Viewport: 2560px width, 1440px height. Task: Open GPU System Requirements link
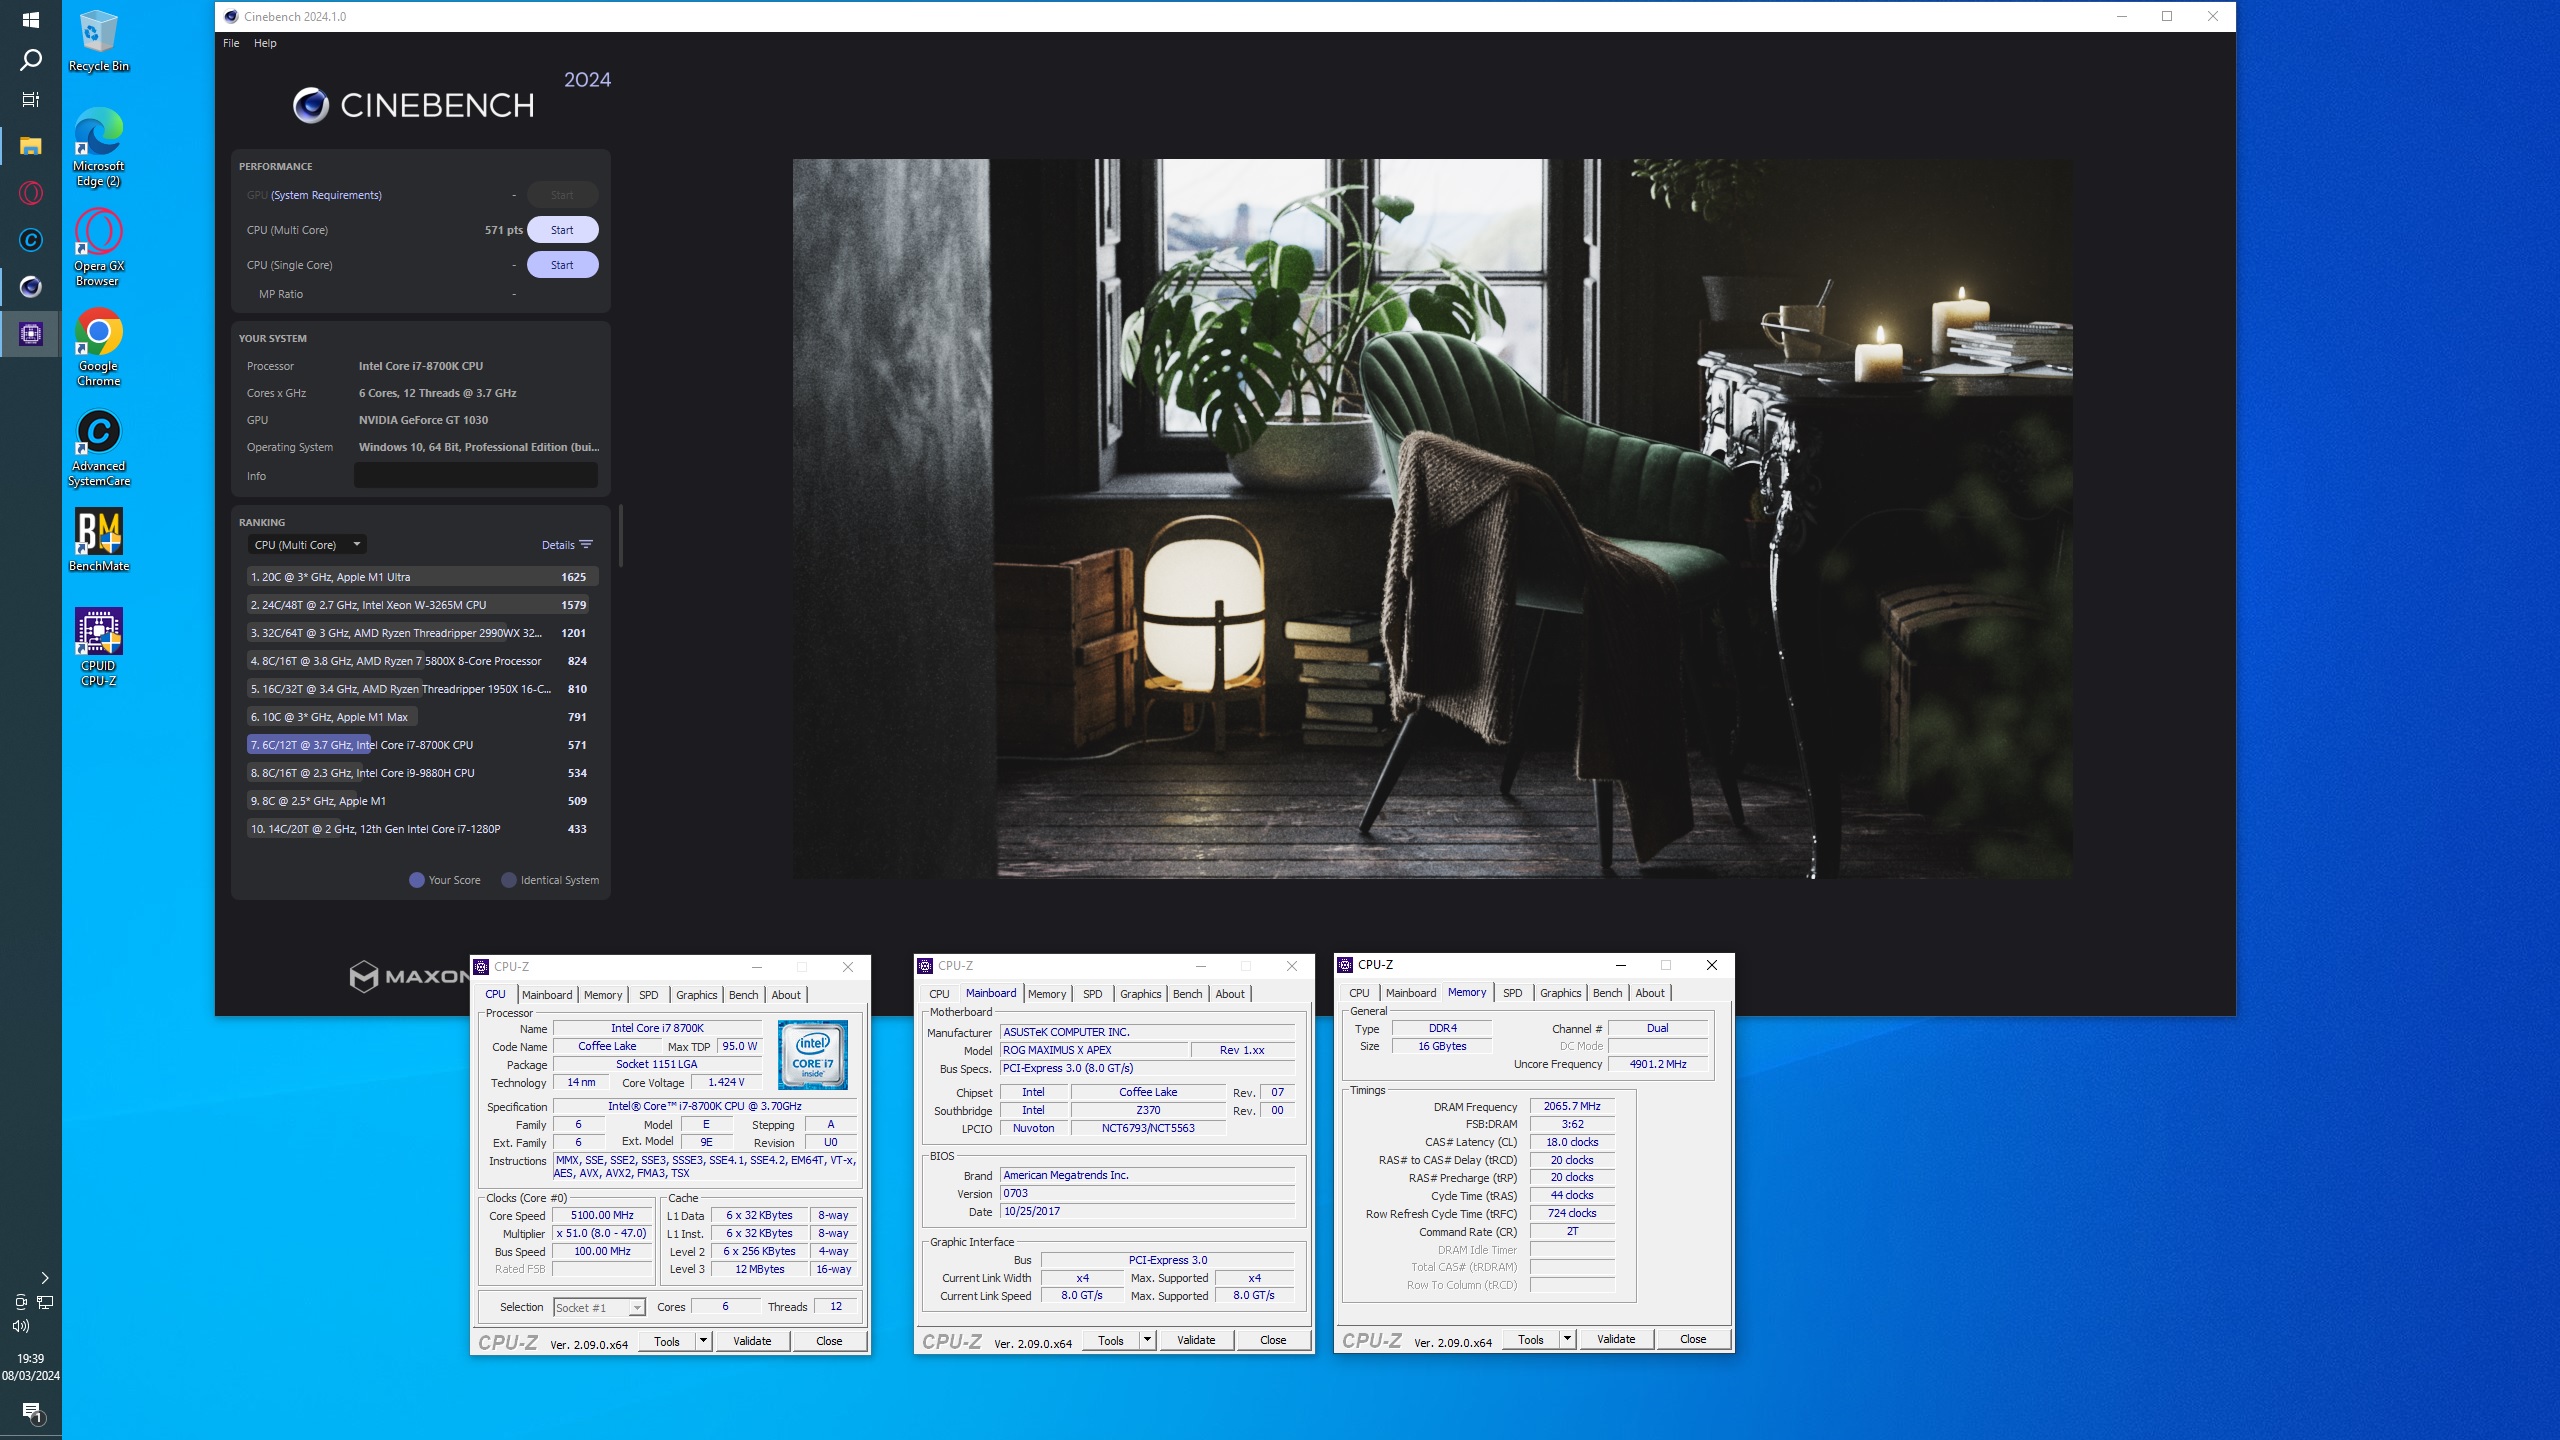326,195
